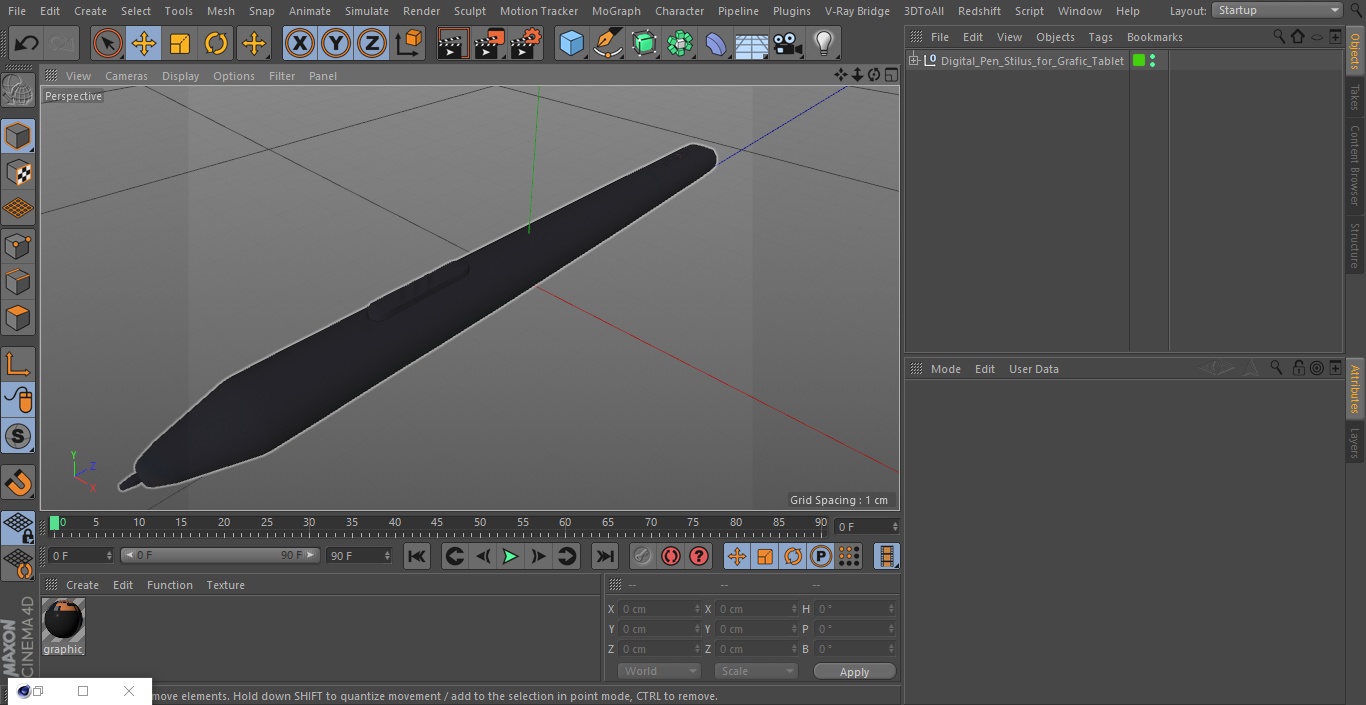Click the Record Active Objects button

tap(643, 556)
